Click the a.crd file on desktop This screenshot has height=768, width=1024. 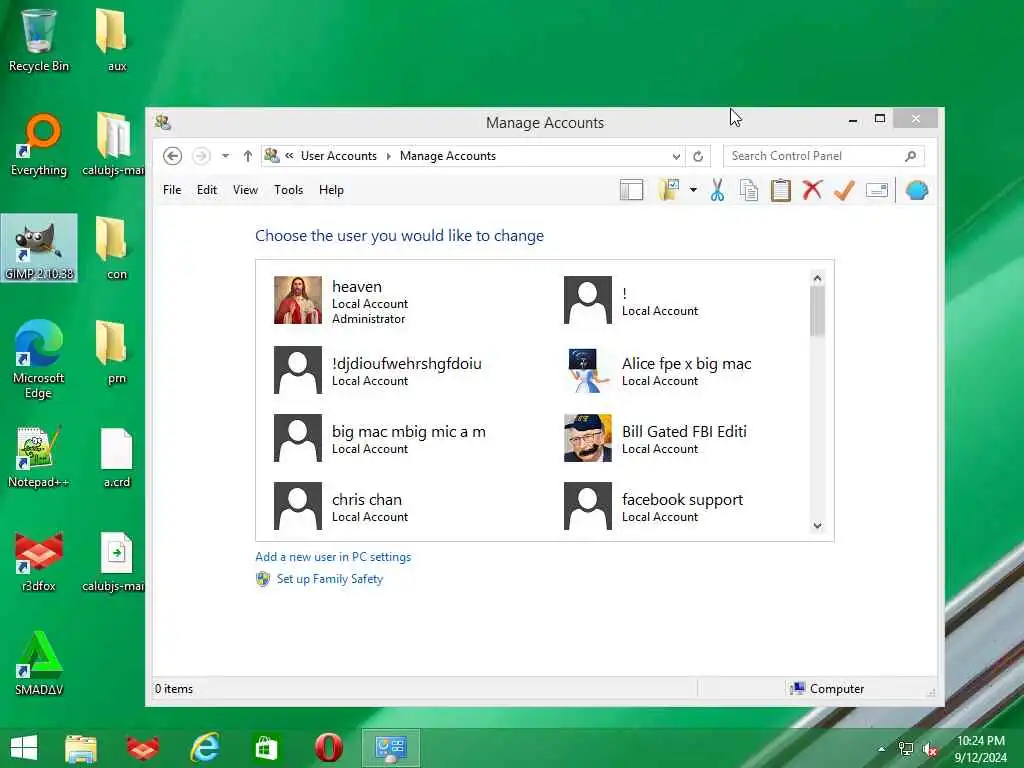(x=117, y=457)
